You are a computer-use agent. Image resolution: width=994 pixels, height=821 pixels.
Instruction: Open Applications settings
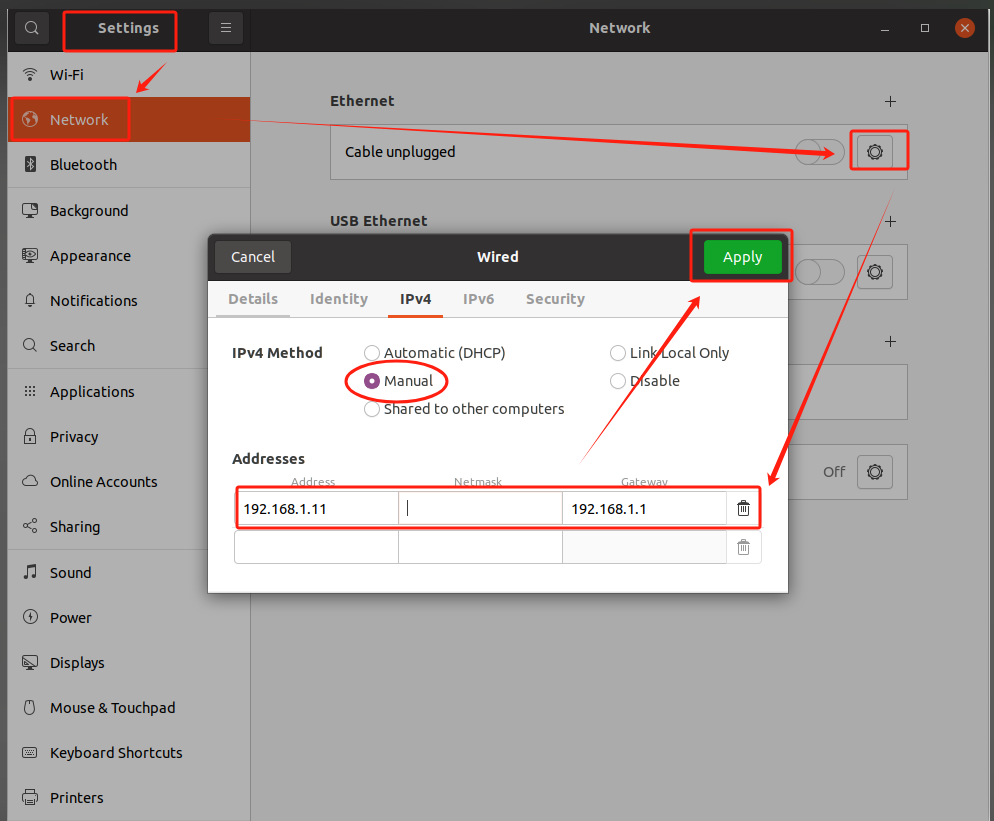click(129, 392)
